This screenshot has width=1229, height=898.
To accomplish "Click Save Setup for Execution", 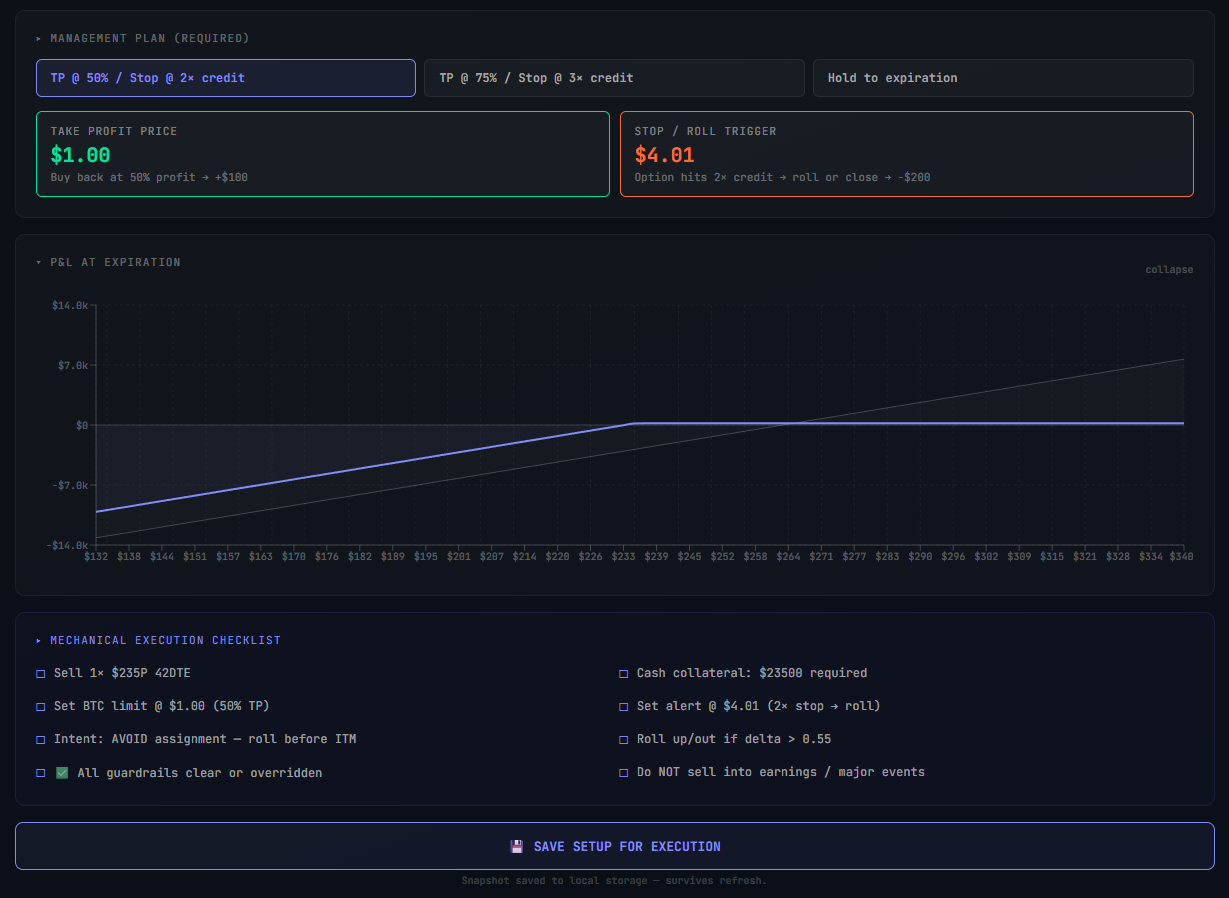I will click(614, 845).
